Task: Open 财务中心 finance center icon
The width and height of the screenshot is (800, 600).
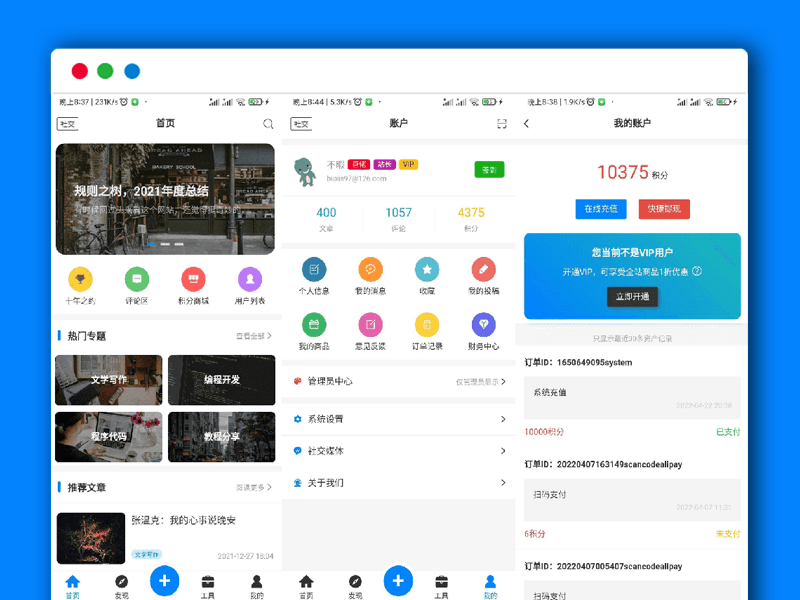Action: [483, 324]
